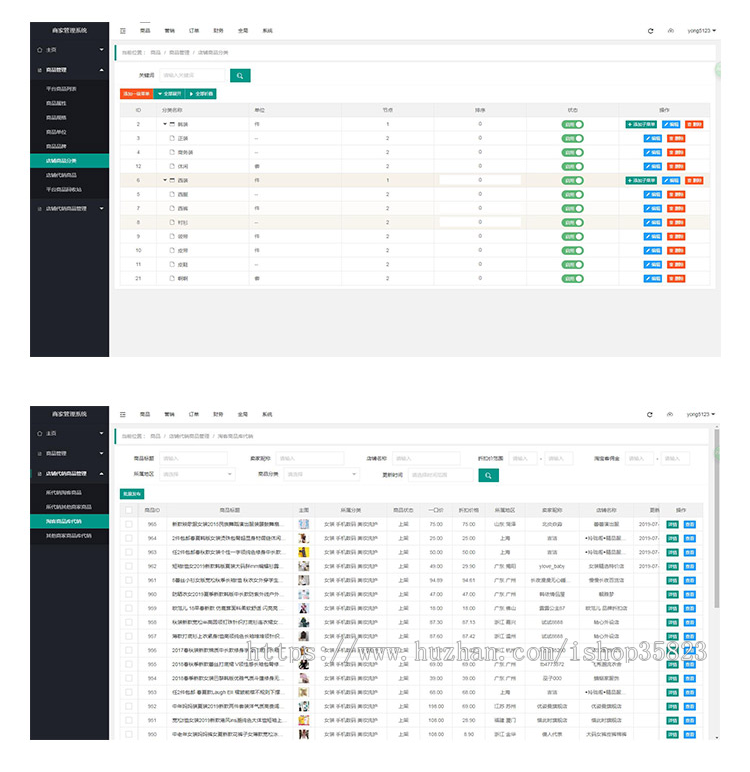Image resolution: width=750 pixels, height=772 pixels.
Task: Click the refresh icon in lower screenshot header
Action: [650, 414]
